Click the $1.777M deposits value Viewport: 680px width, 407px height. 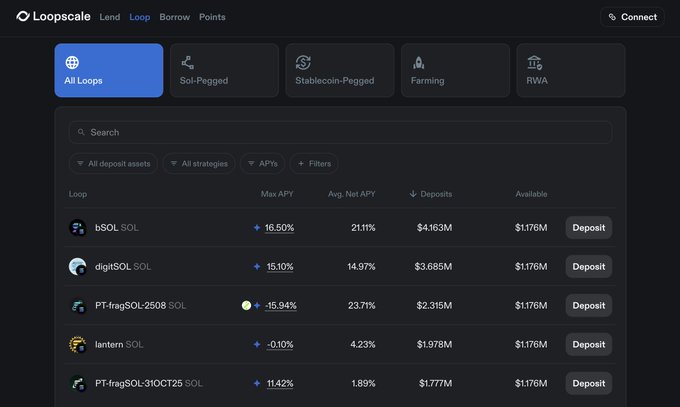(435, 384)
